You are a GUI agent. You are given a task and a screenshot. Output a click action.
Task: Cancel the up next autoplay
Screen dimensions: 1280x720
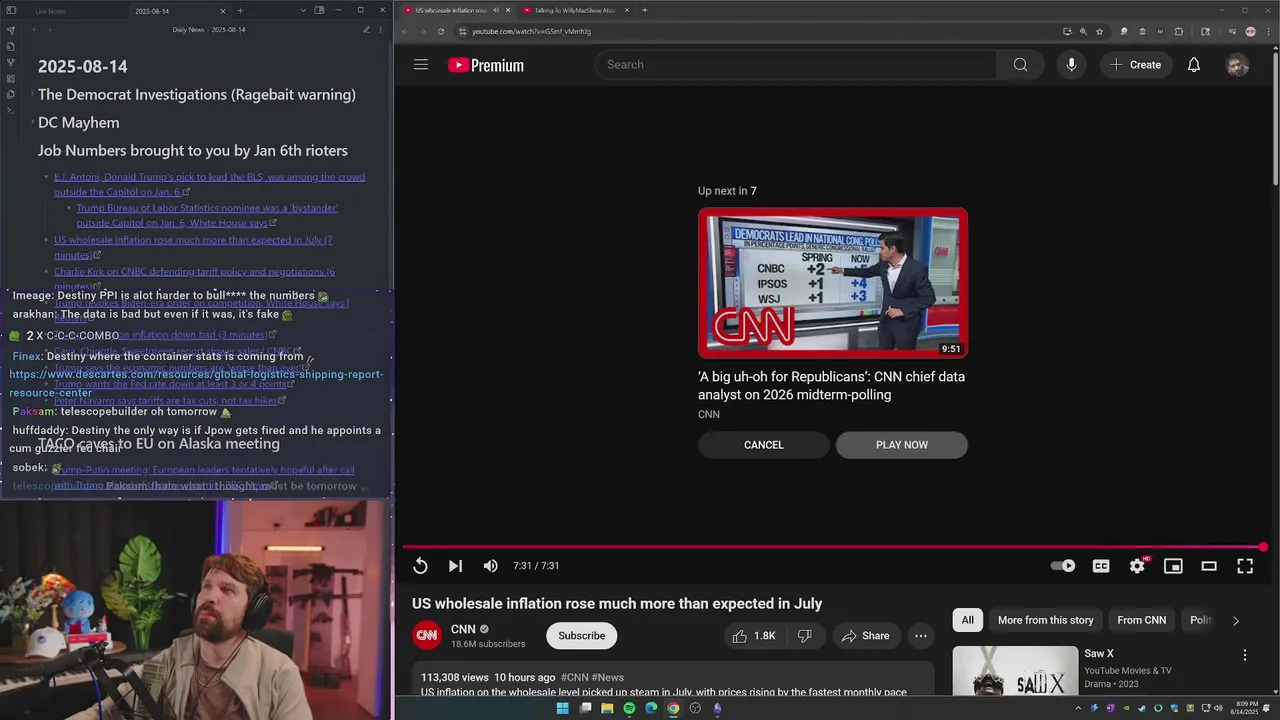coord(764,445)
